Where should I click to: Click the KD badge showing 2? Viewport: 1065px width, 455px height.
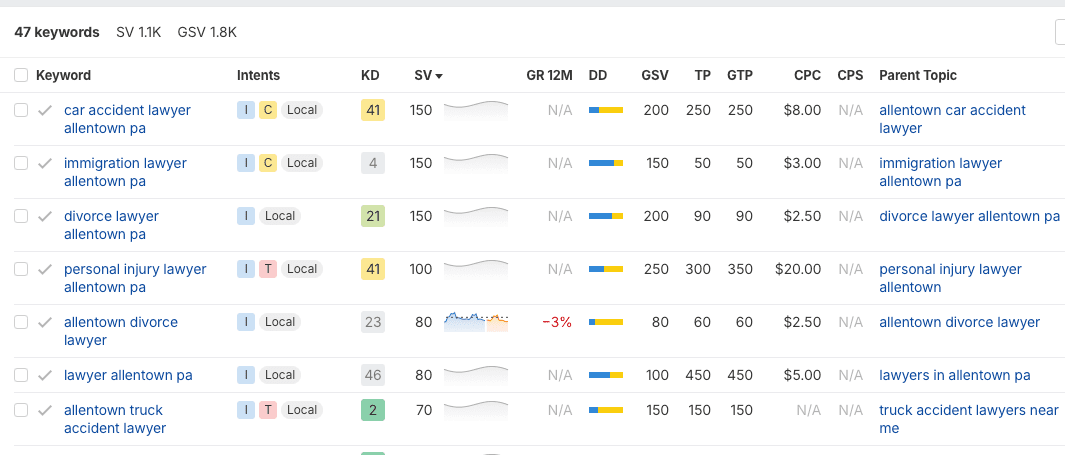[372, 410]
